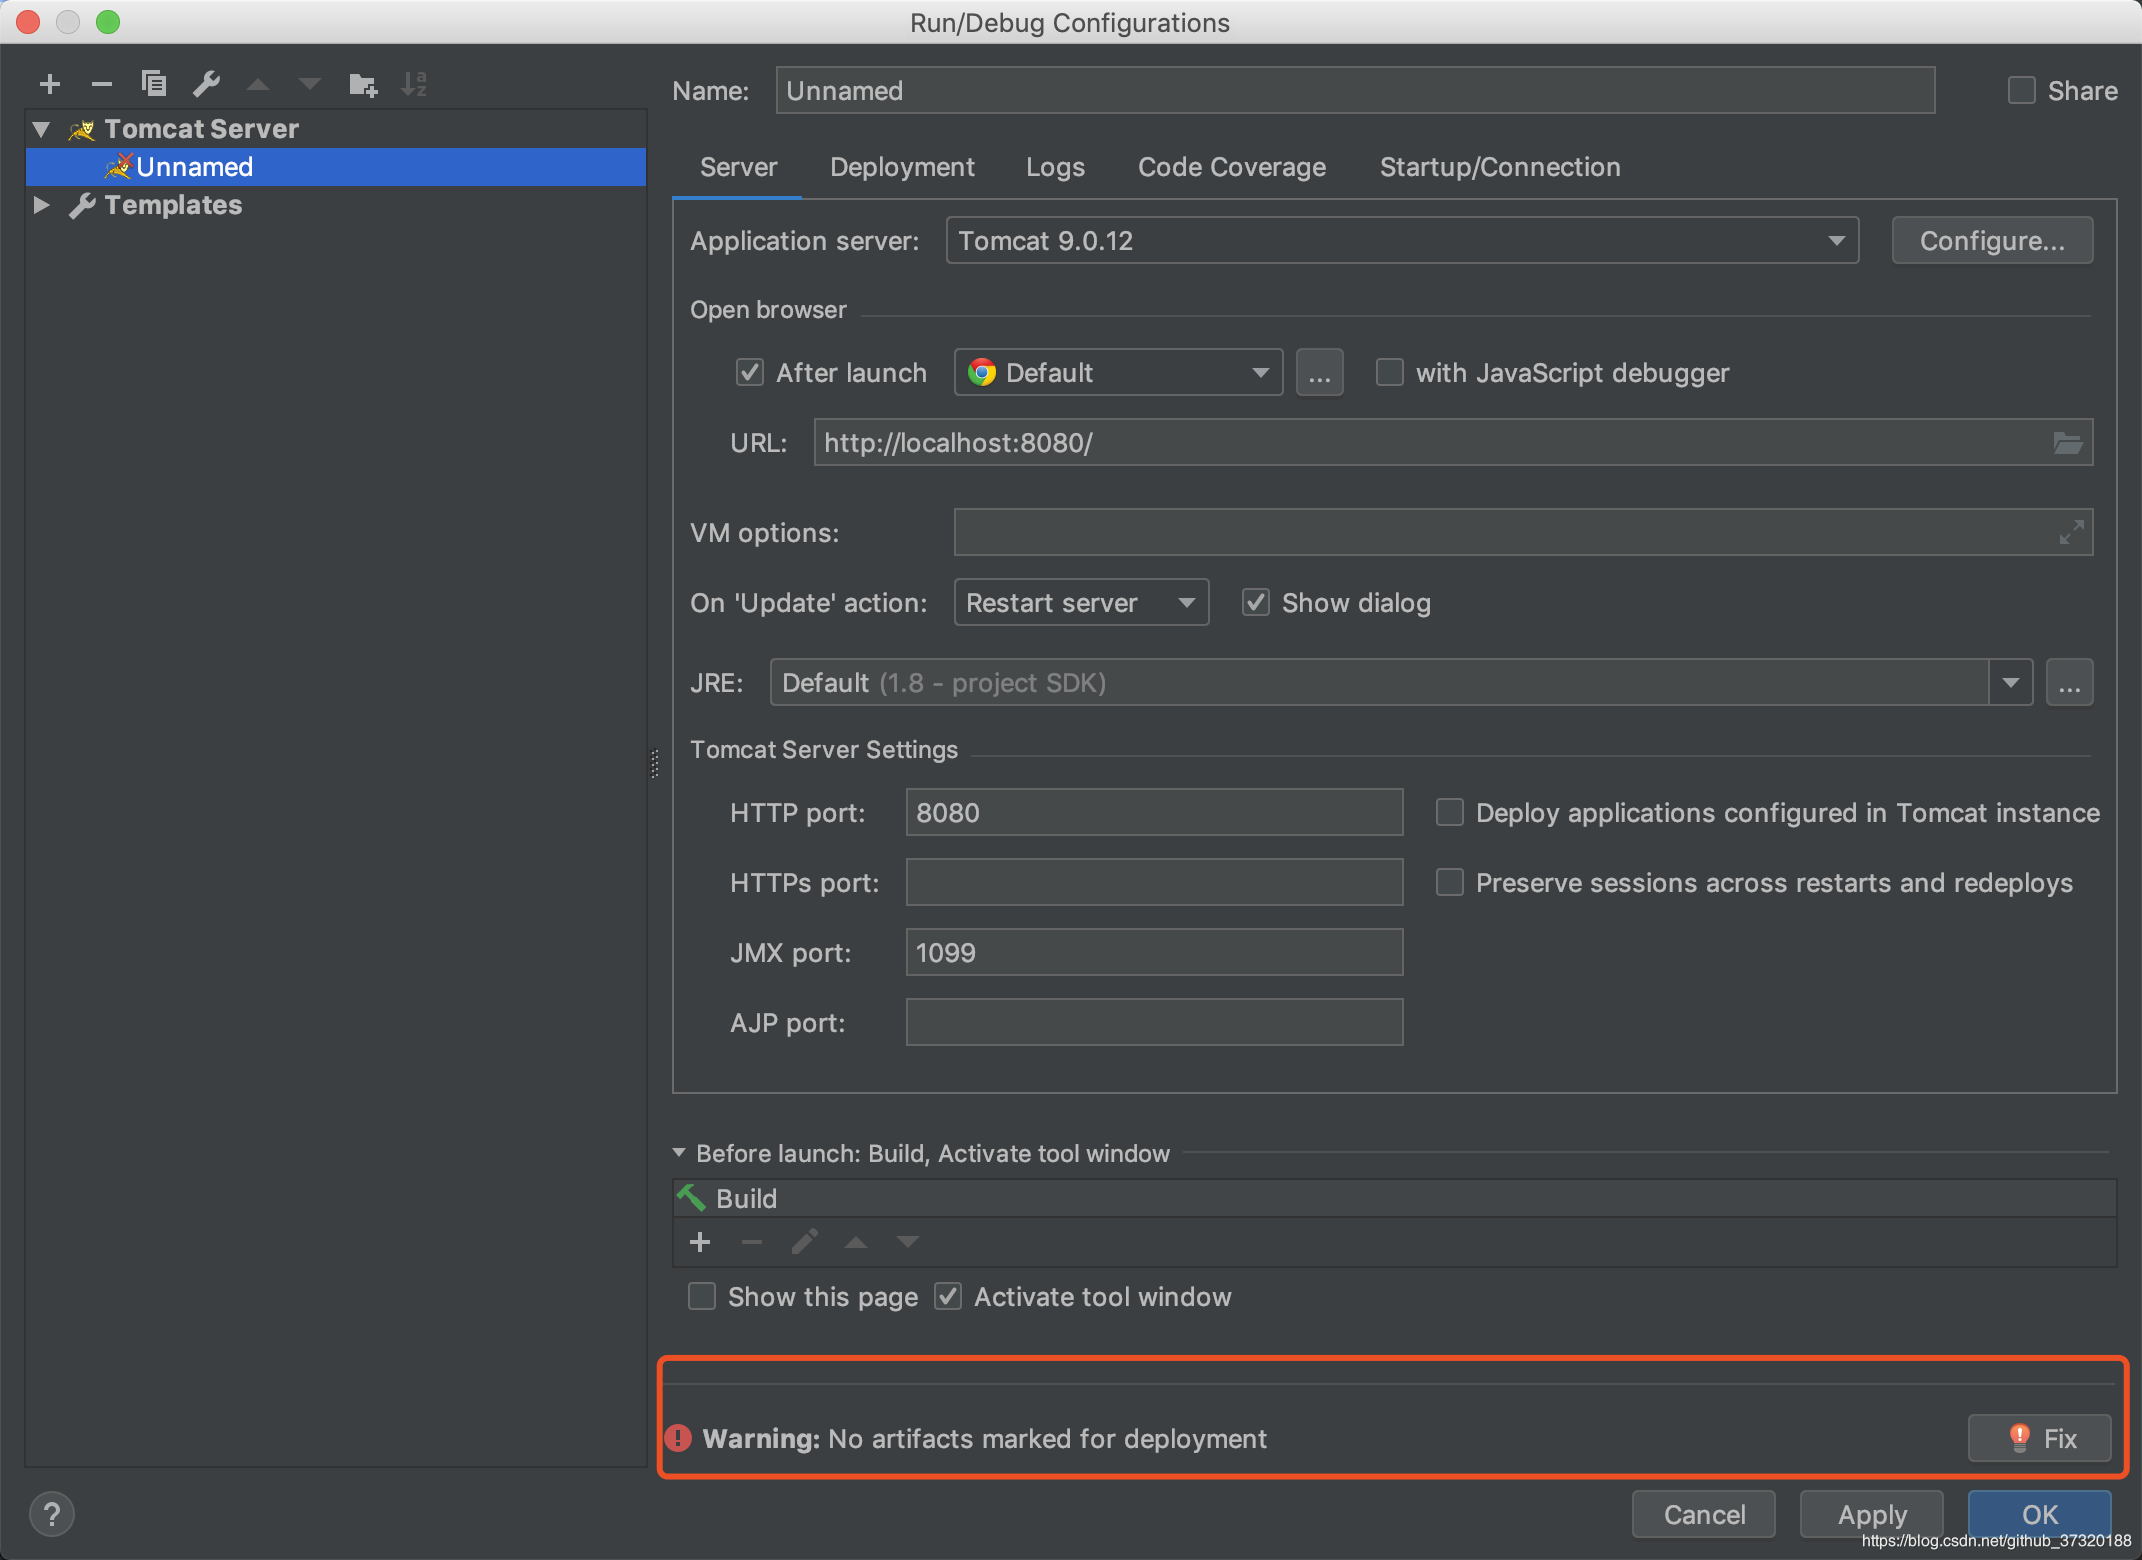Sort configurations alphabetically icon
Screen dimensions: 2142x1560
[414, 85]
